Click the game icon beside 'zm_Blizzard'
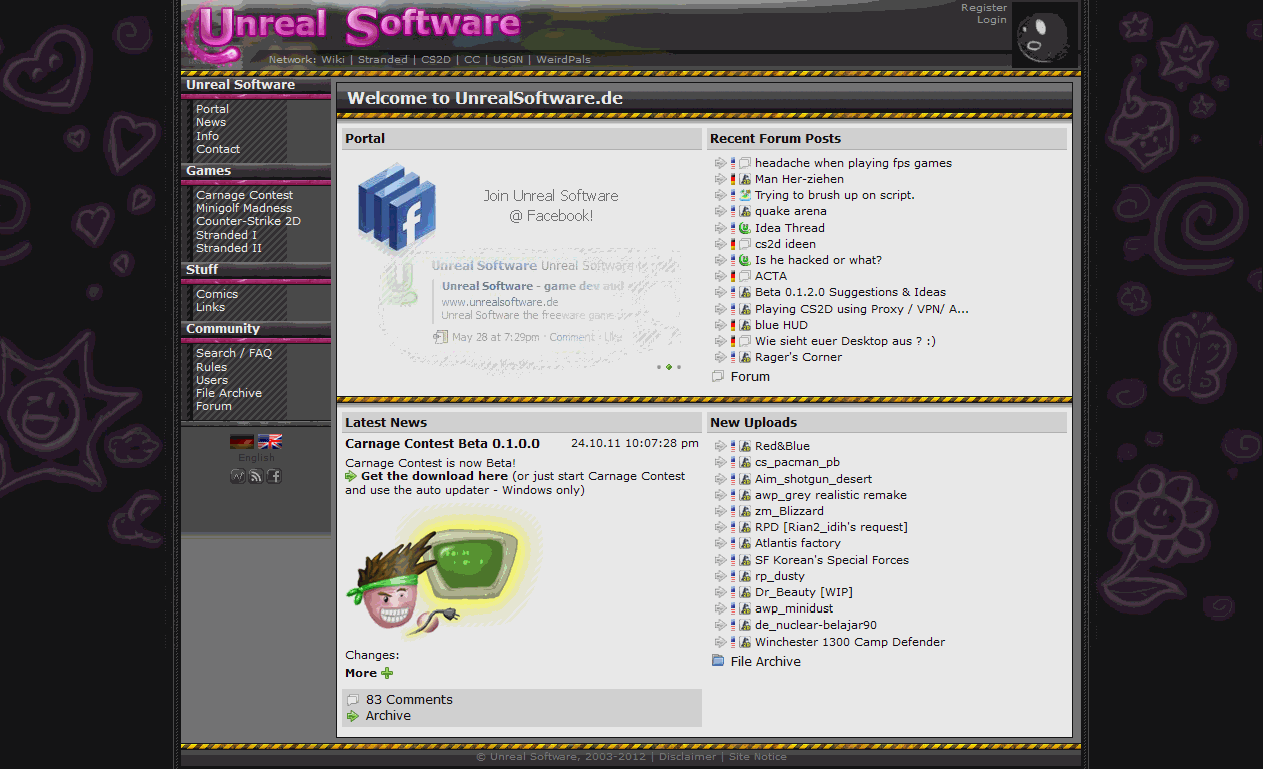Viewport: 1263px width, 769px height. tap(745, 511)
